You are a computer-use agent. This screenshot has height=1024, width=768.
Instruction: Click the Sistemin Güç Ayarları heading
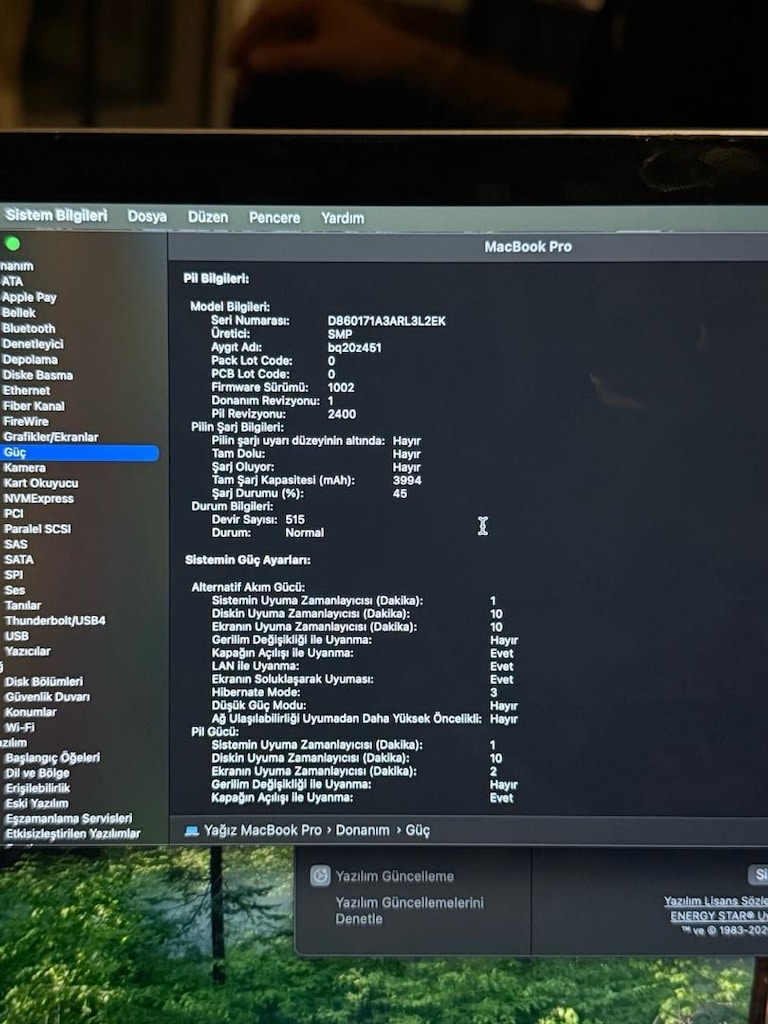[248, 560]
